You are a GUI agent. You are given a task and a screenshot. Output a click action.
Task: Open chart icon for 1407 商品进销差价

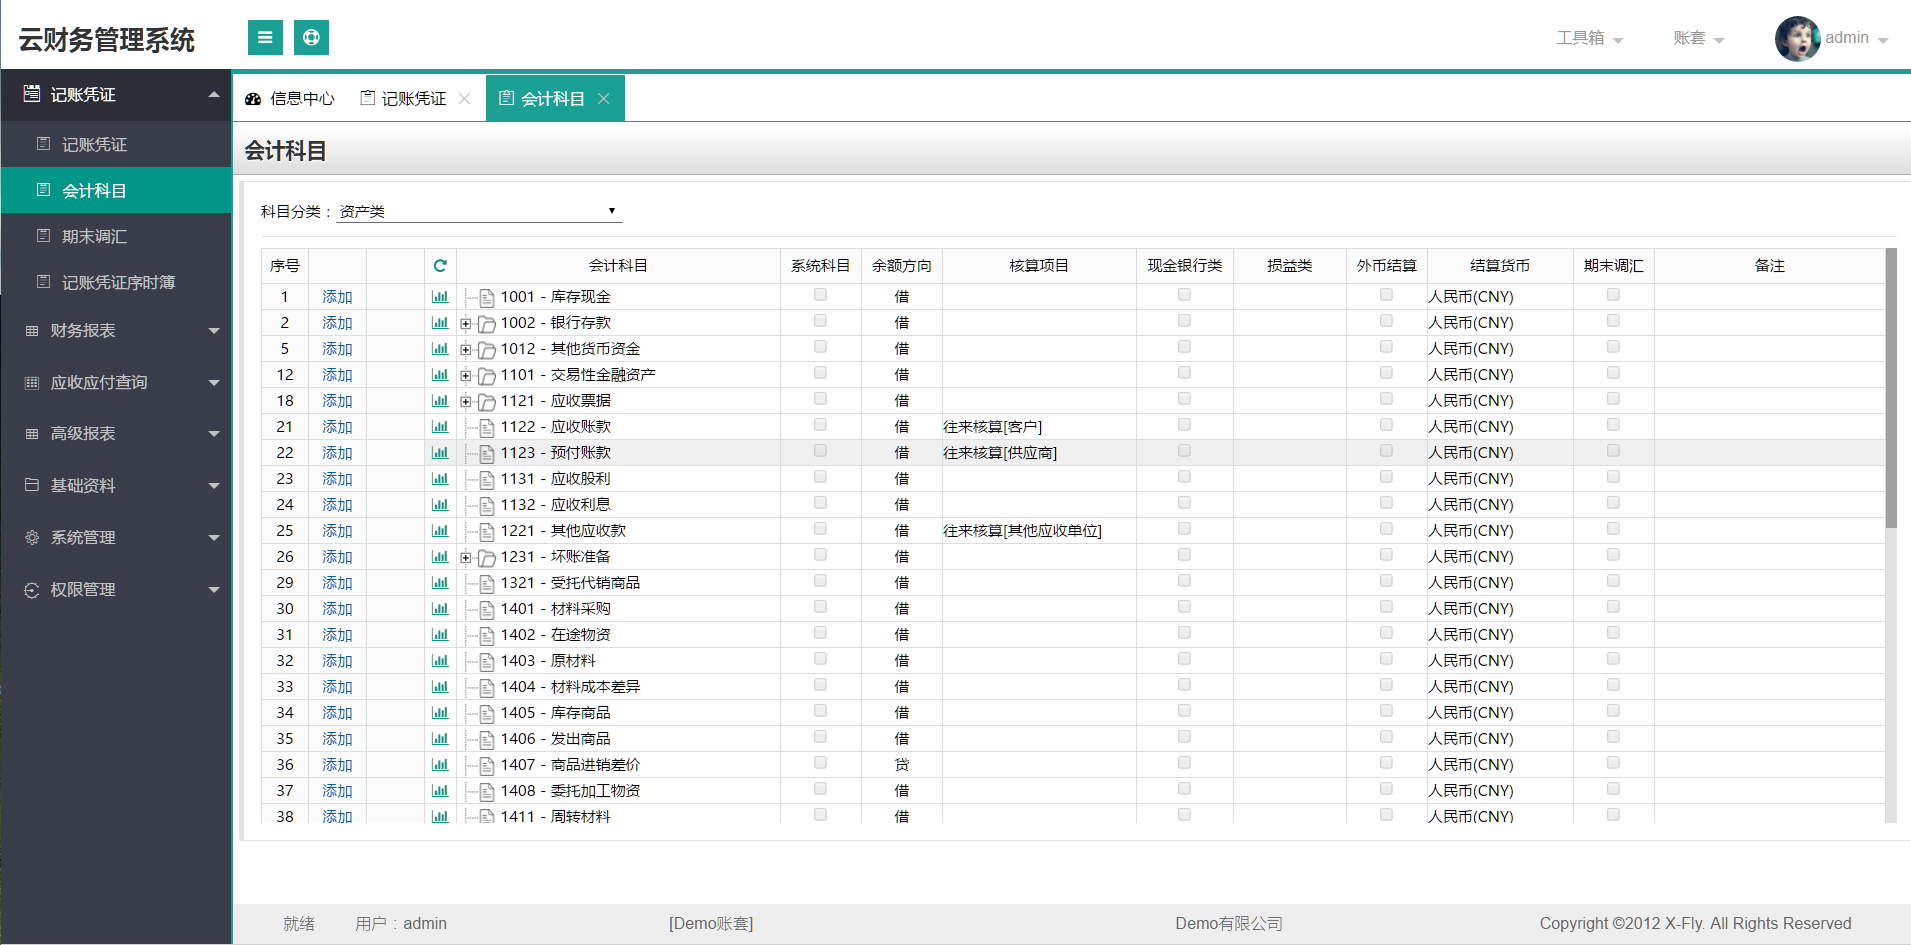point(440,765)
